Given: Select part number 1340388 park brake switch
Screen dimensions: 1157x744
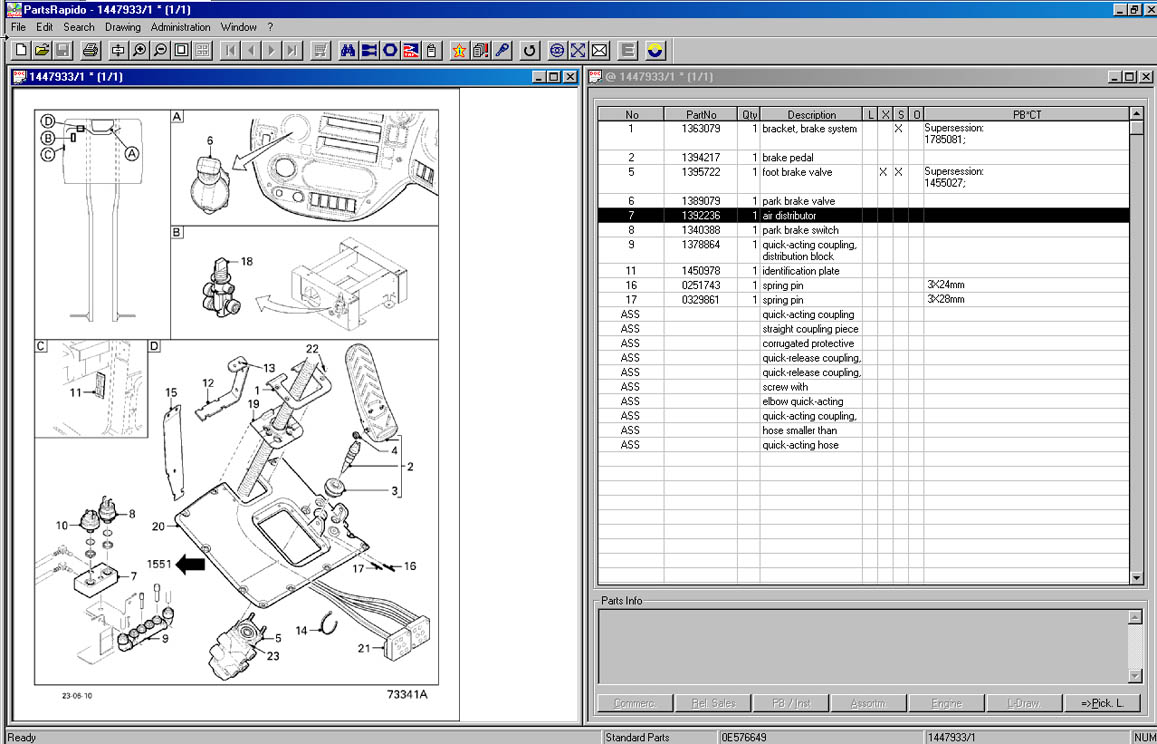Looking at the screenshot, I should pyautogui.click(x=701, y=230).
